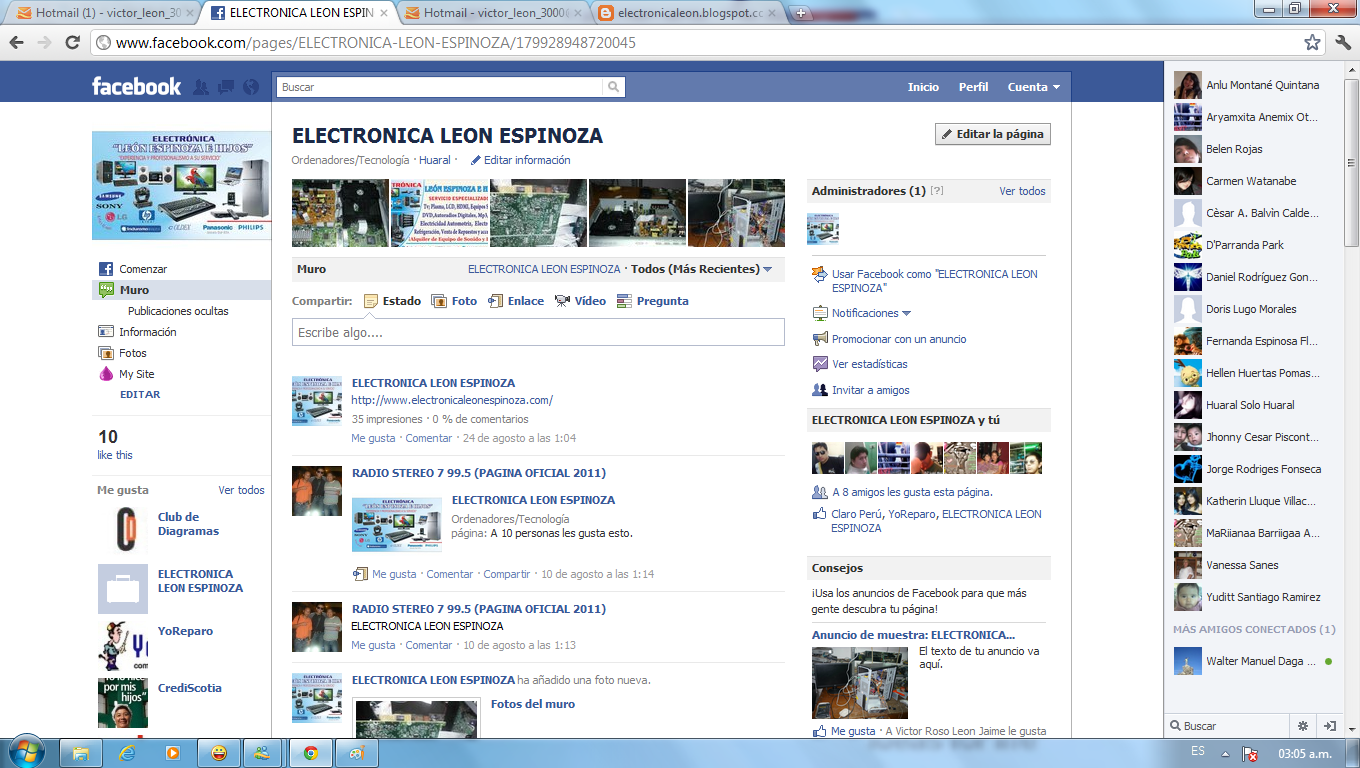Viewport: 1360px width, 768px height.
Task: Click the Editar la página button
Action: [x=992, y=133]
